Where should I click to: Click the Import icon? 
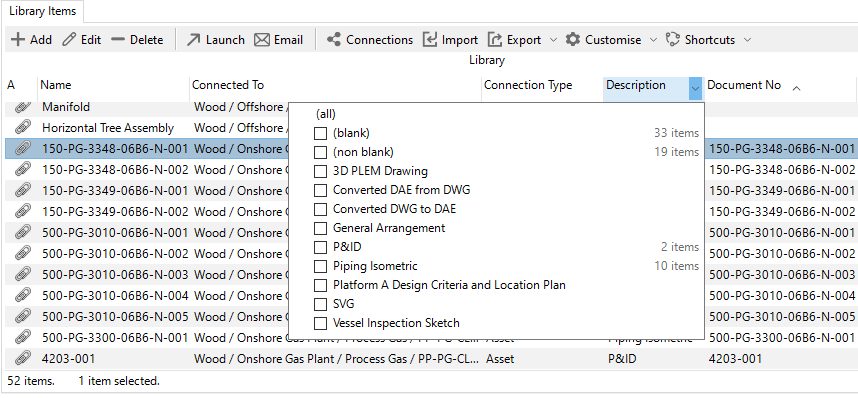point(430,39)
